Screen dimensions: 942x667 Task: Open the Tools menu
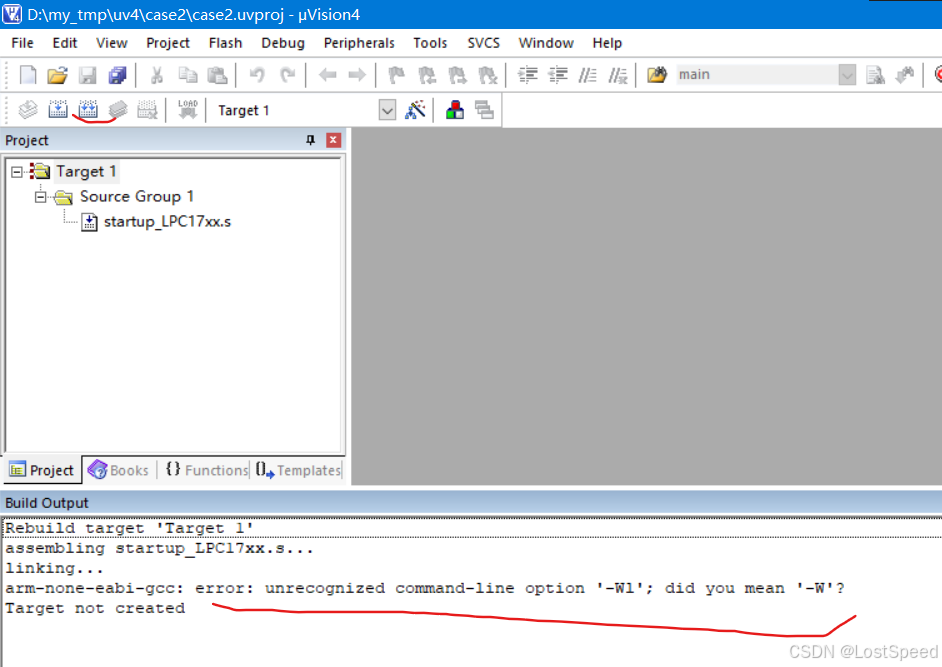coord(430,43)
